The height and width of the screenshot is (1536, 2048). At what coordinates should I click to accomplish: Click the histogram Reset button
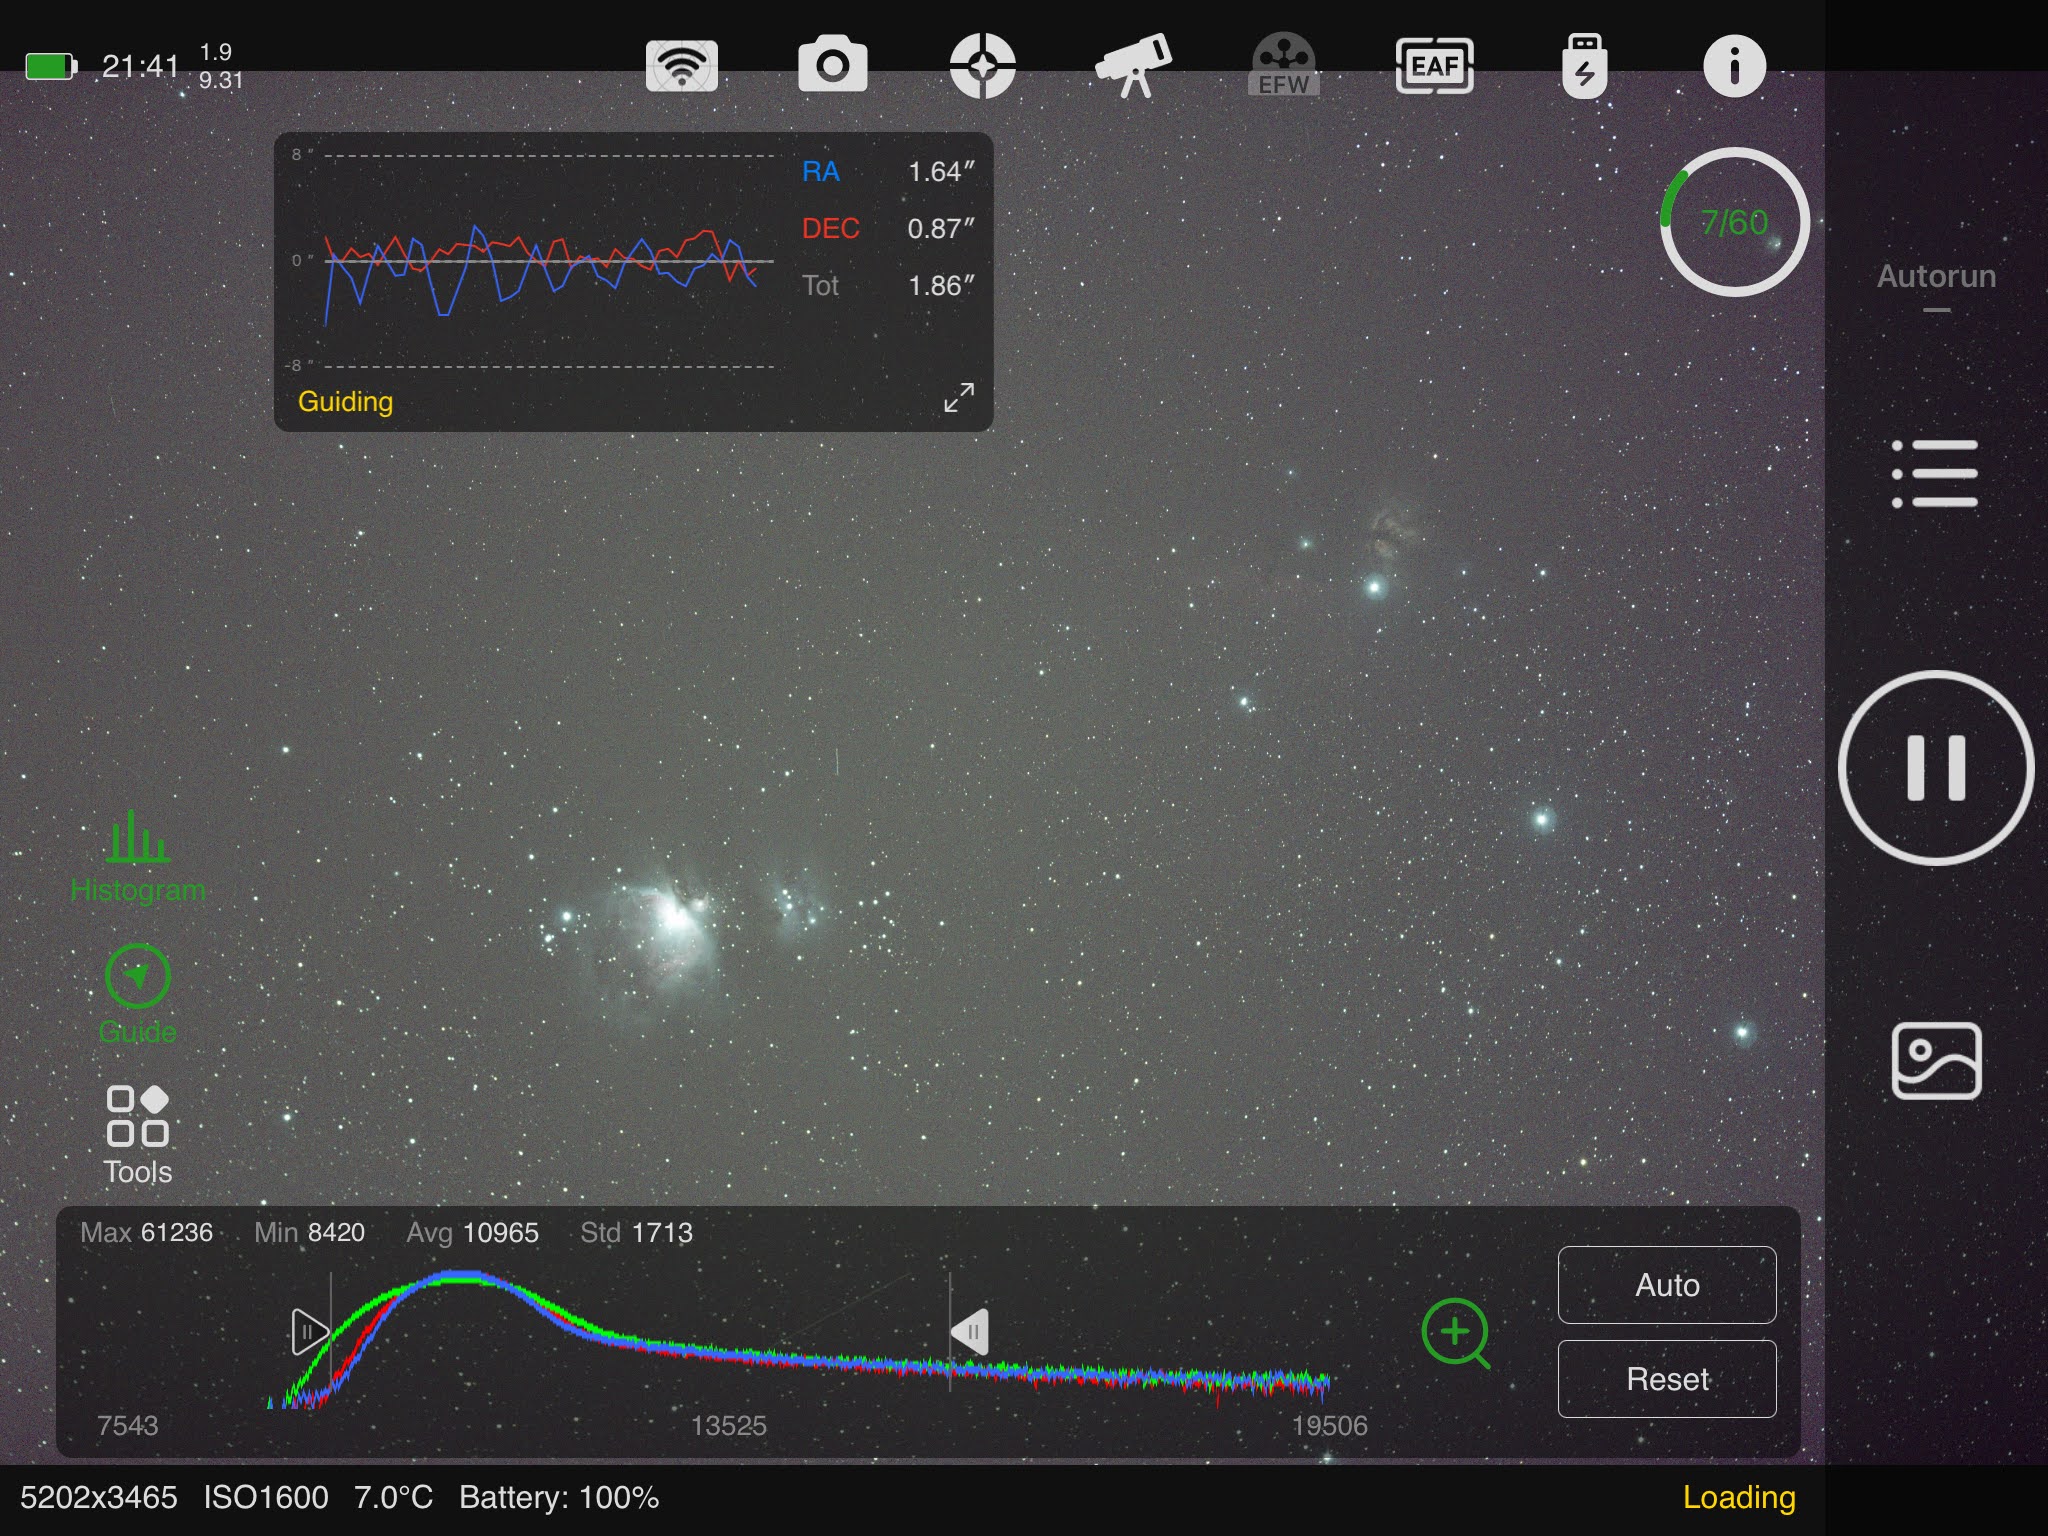click(x=1667, y=1378)
